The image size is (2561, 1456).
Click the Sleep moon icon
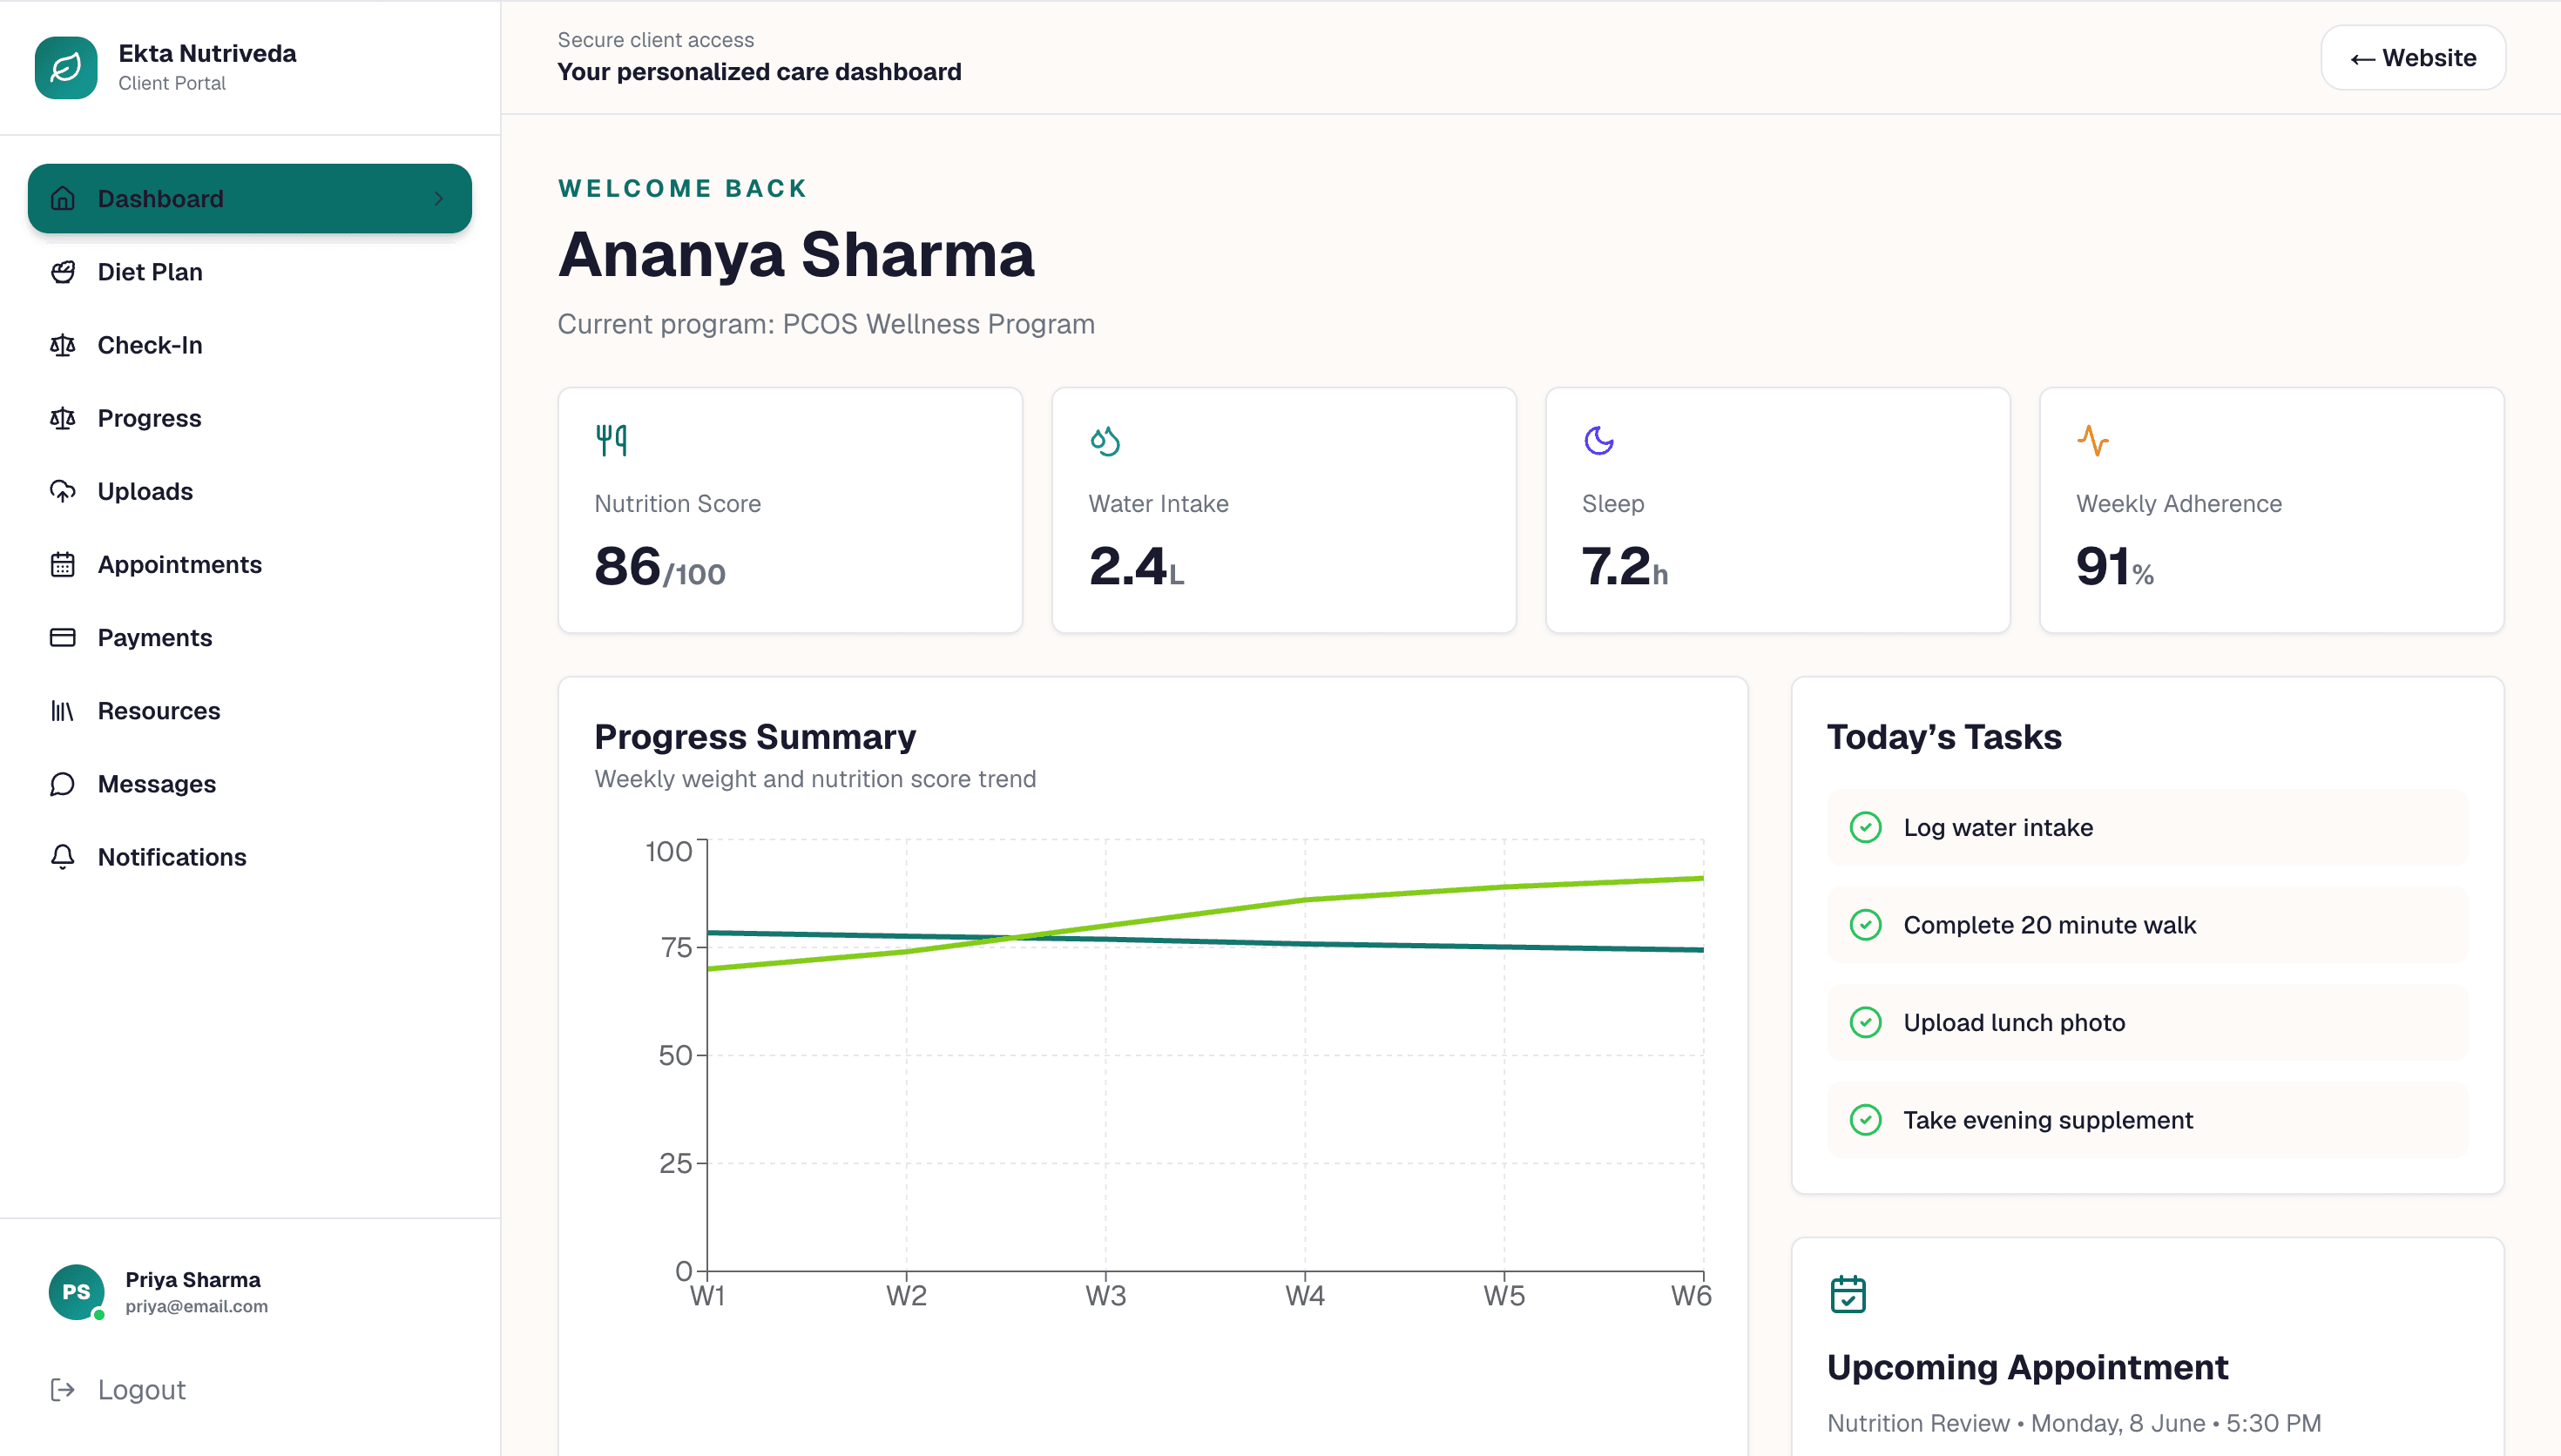(x=1599, y=440)
